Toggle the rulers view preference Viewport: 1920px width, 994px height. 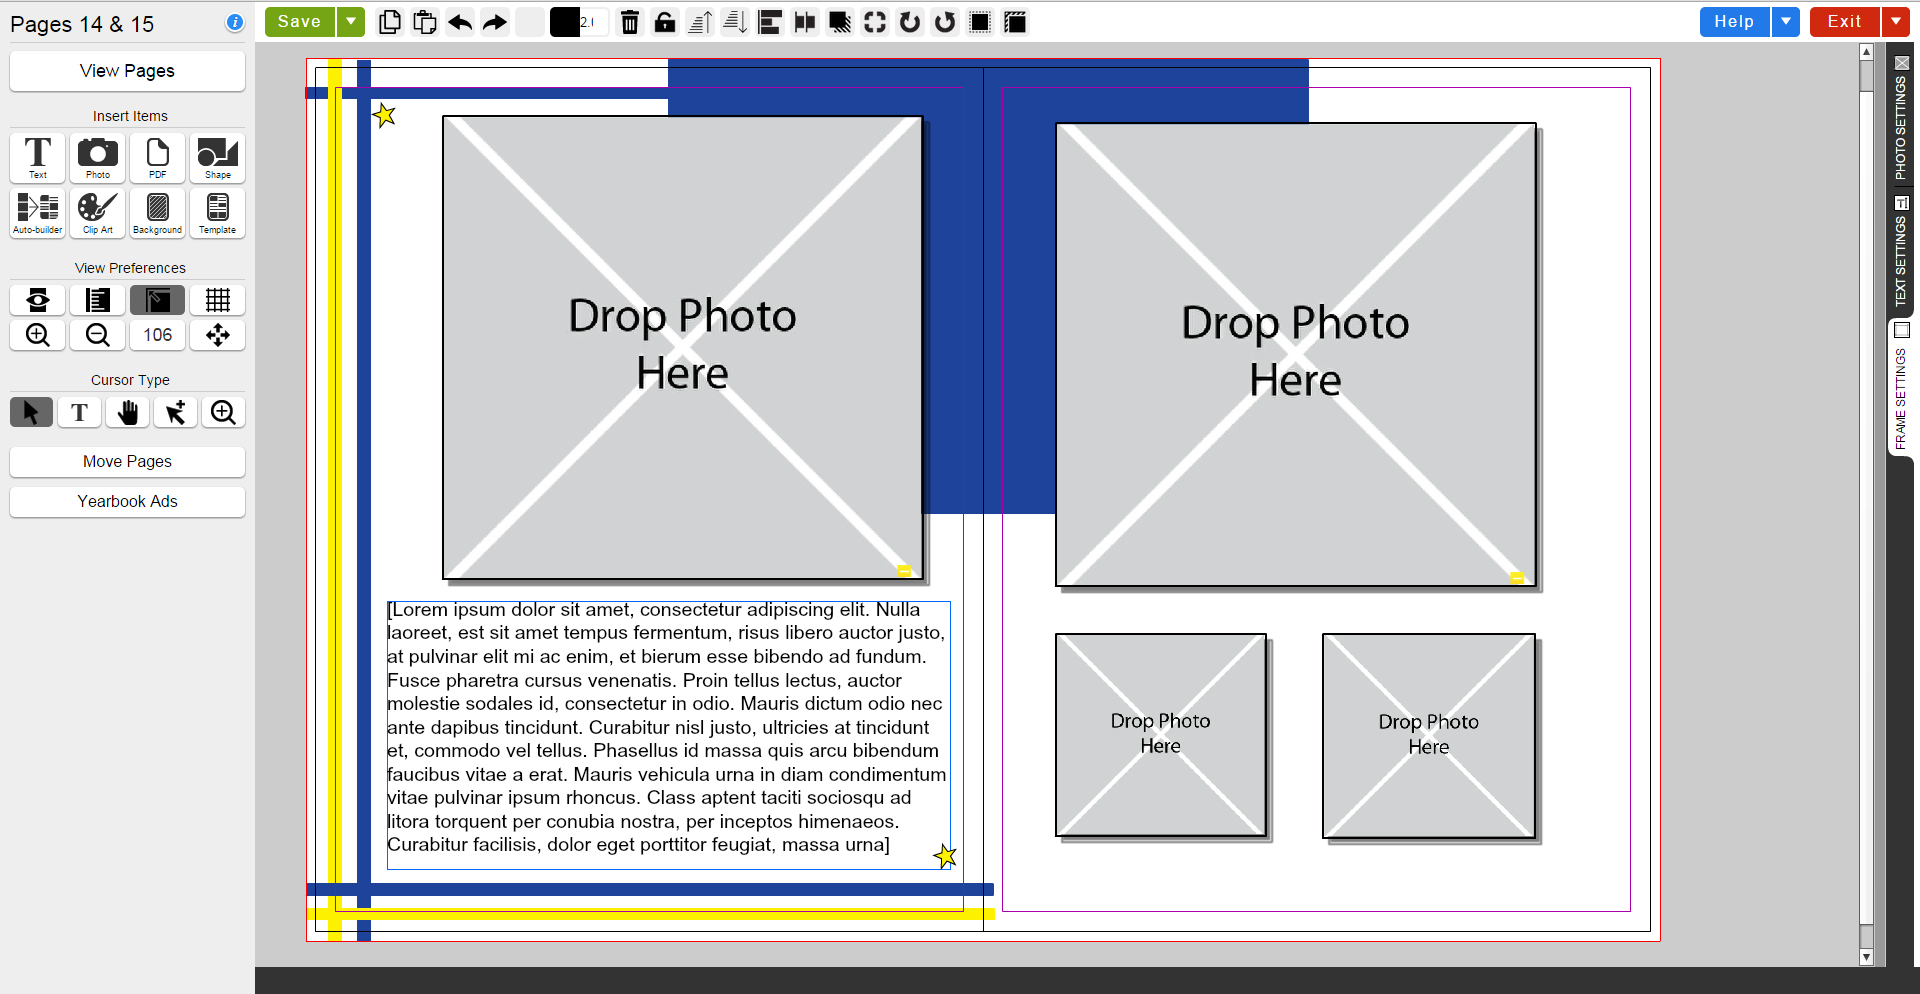pos(97,300)
